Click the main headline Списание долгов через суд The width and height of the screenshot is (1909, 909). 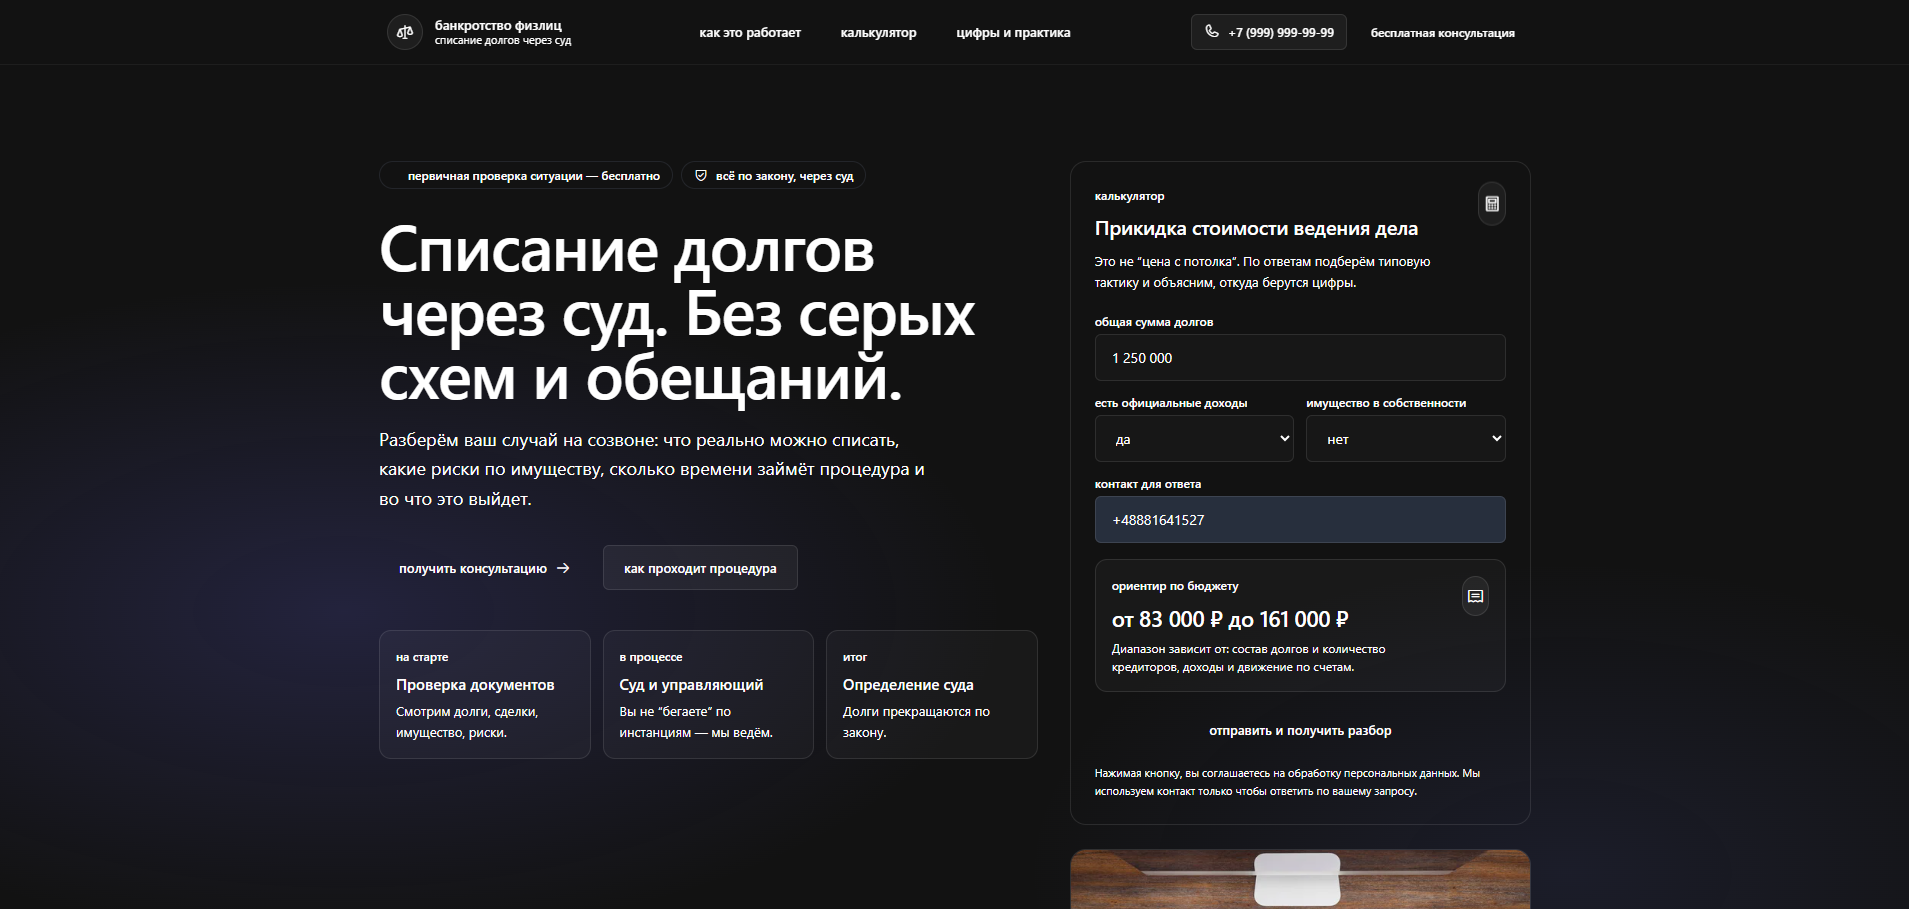pyautogui.click(x=677, y=313)
